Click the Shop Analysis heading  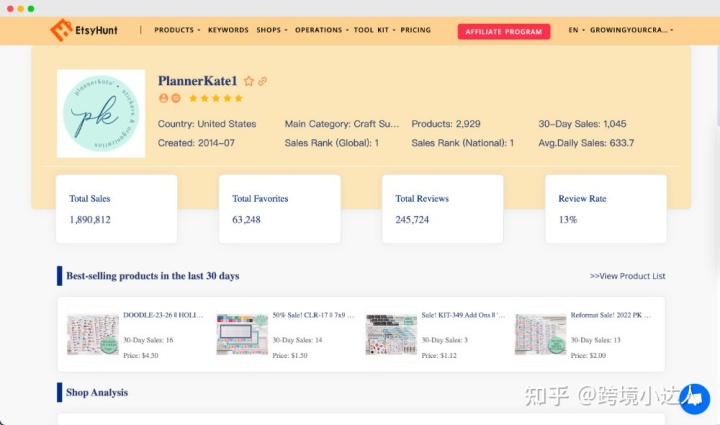click(97, 392)
